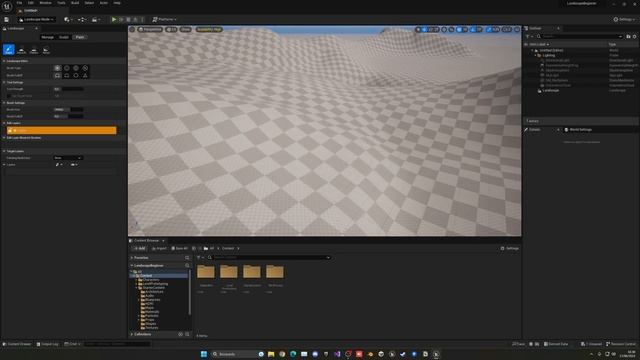
Task: Collapse the Brush Settings section
Action: pyautogui.click(x=4, y=103)
